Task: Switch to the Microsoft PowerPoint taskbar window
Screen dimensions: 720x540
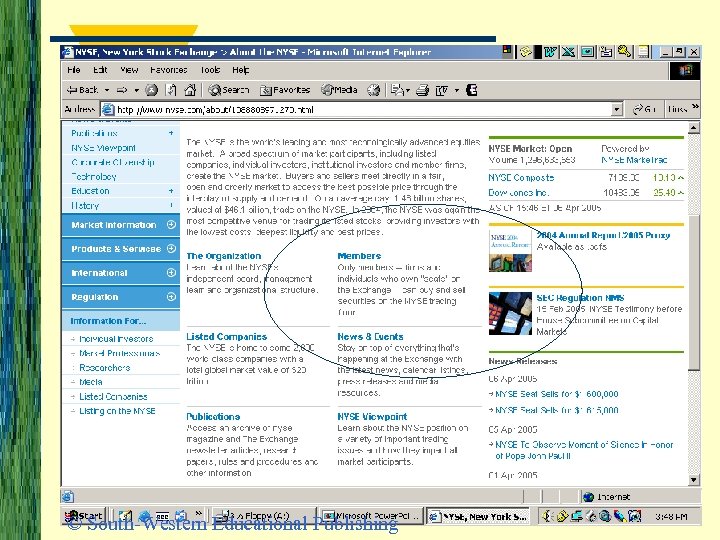Action: [371, 516]
